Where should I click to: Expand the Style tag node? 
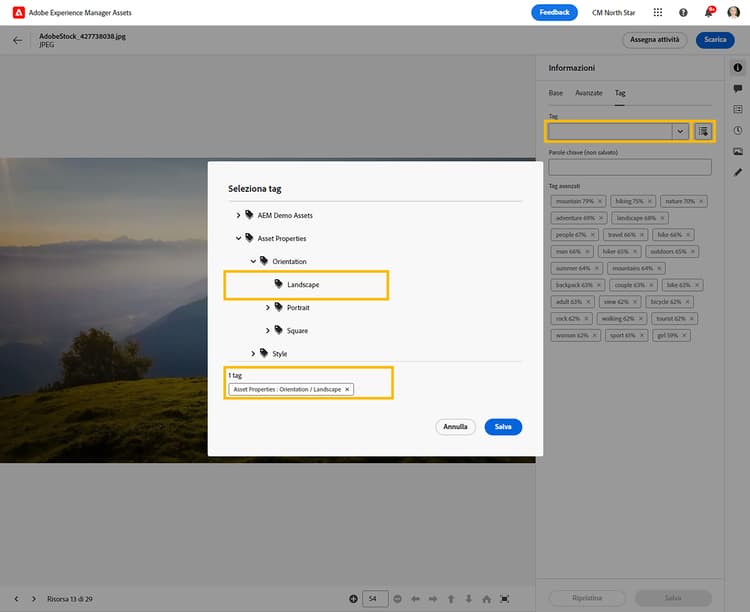coord(253,353)
